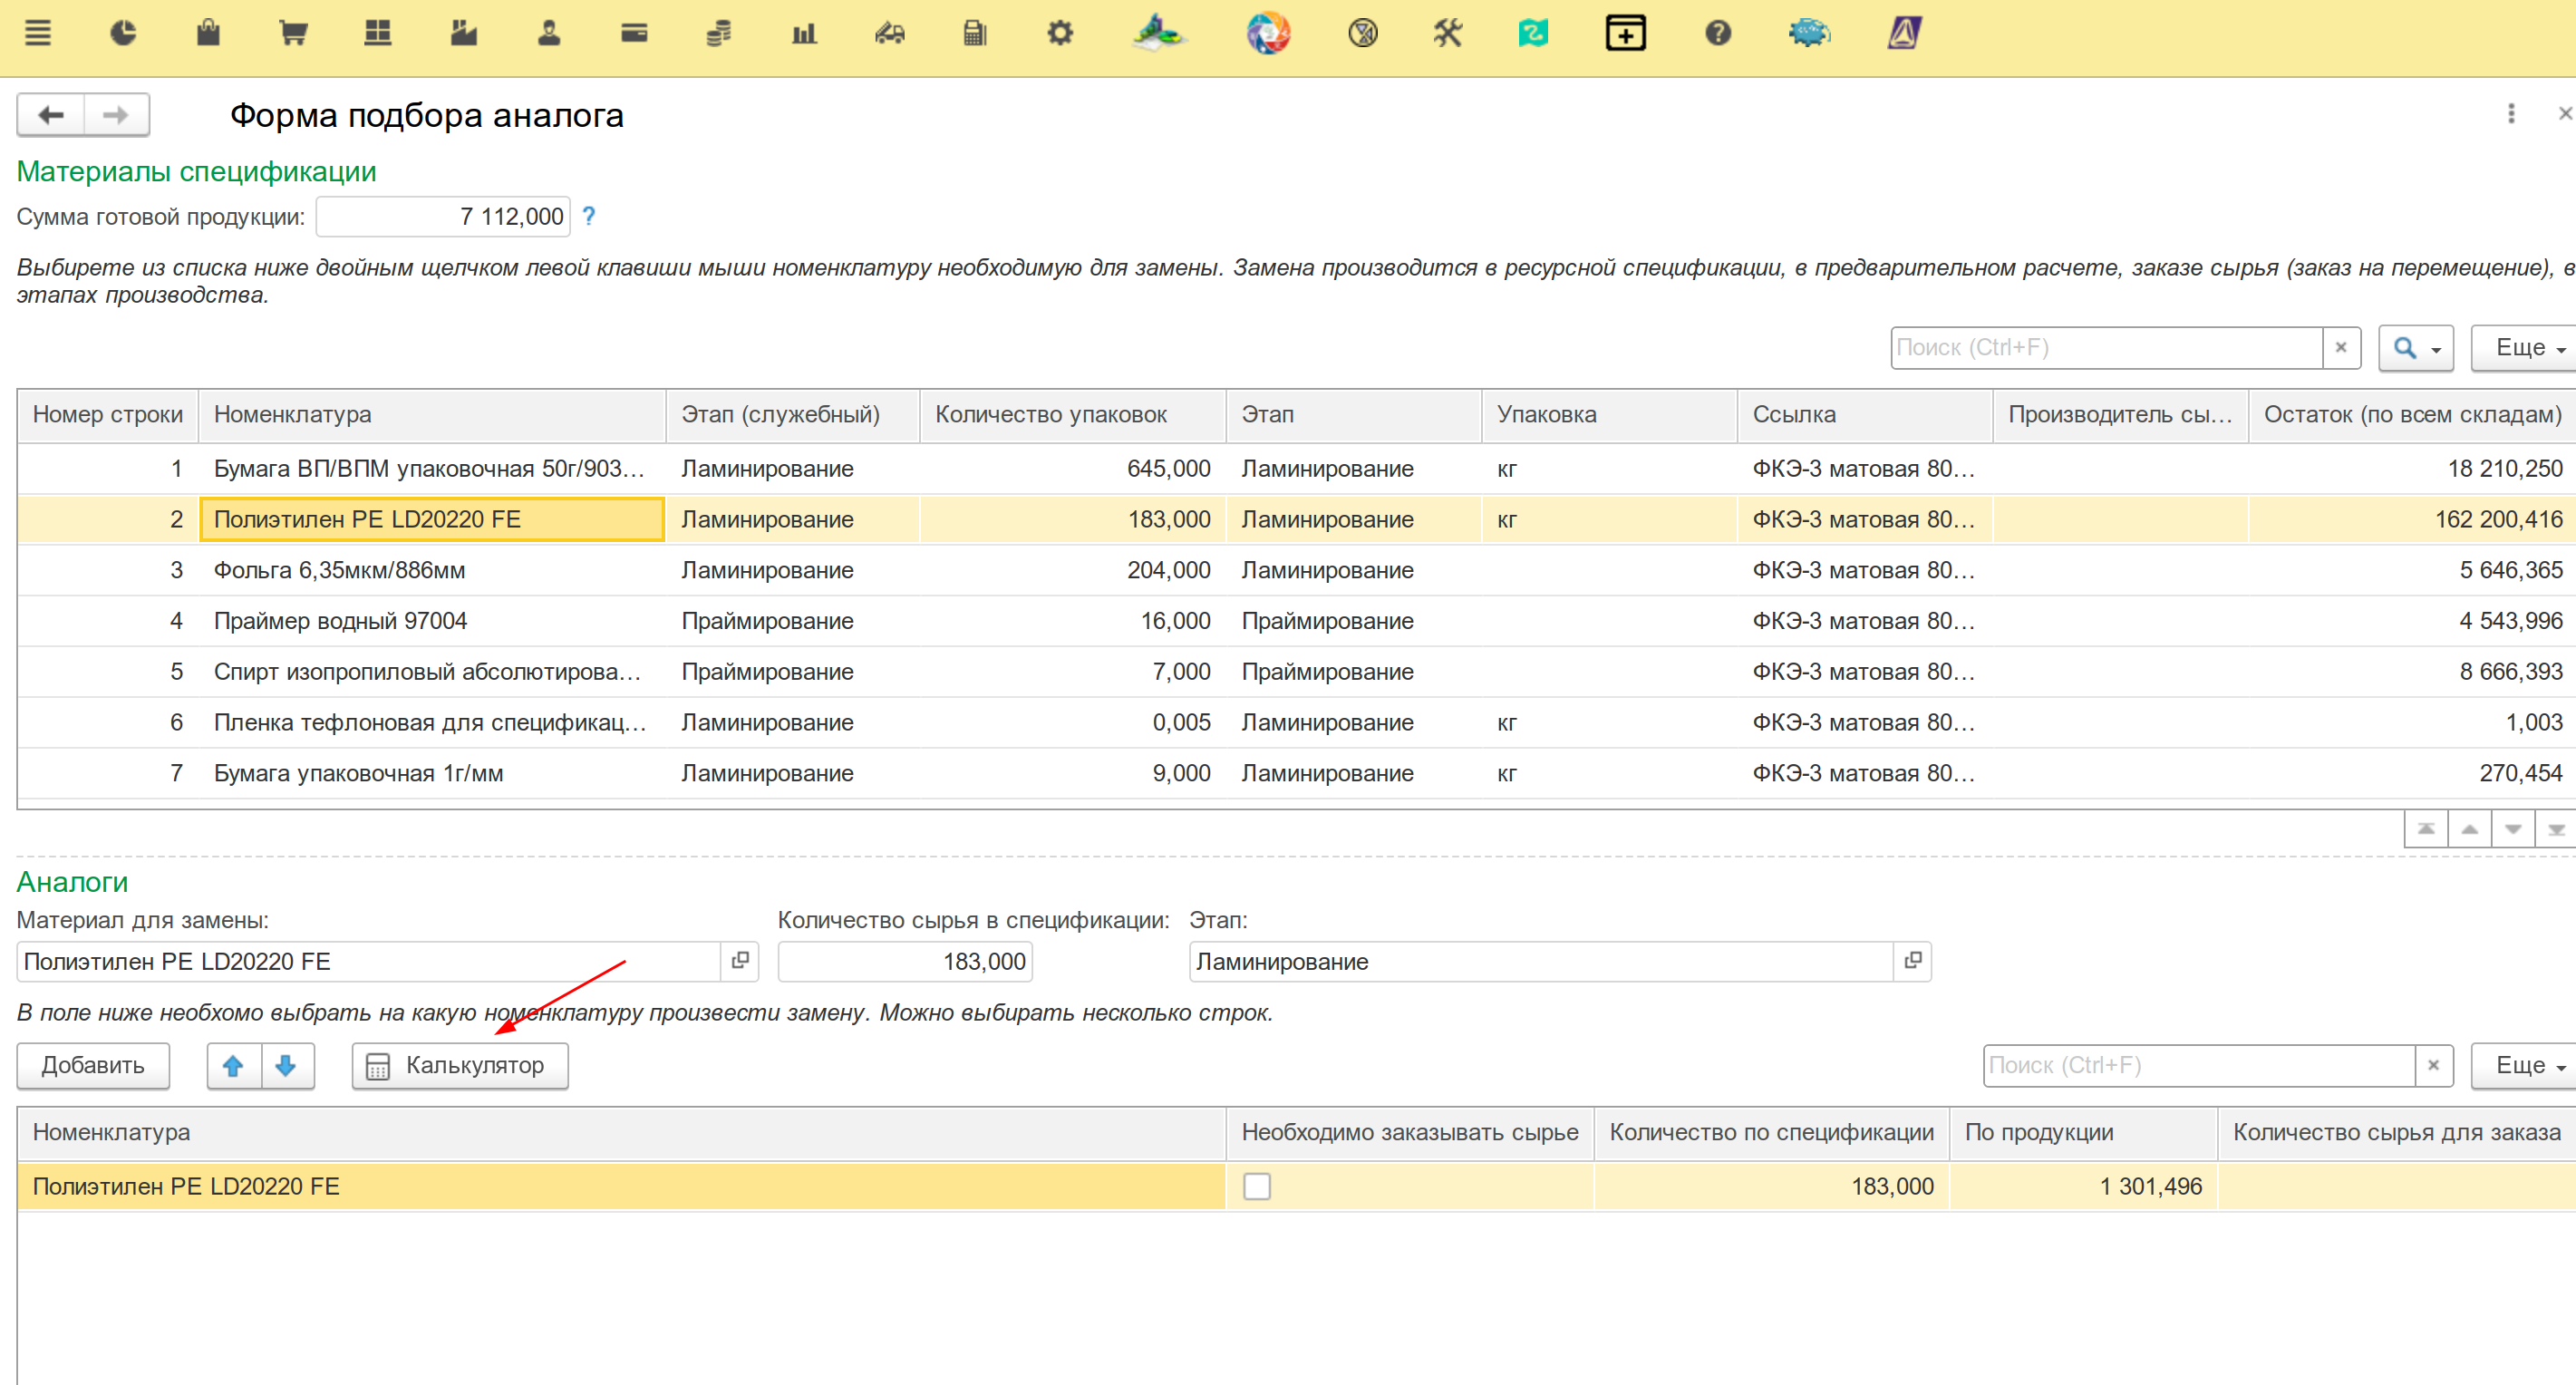This screenshot has height=1385, width=2576.
Task: Open the 'Калькулятор' button
Action: pyautogui.click(x=460, y=1066)
